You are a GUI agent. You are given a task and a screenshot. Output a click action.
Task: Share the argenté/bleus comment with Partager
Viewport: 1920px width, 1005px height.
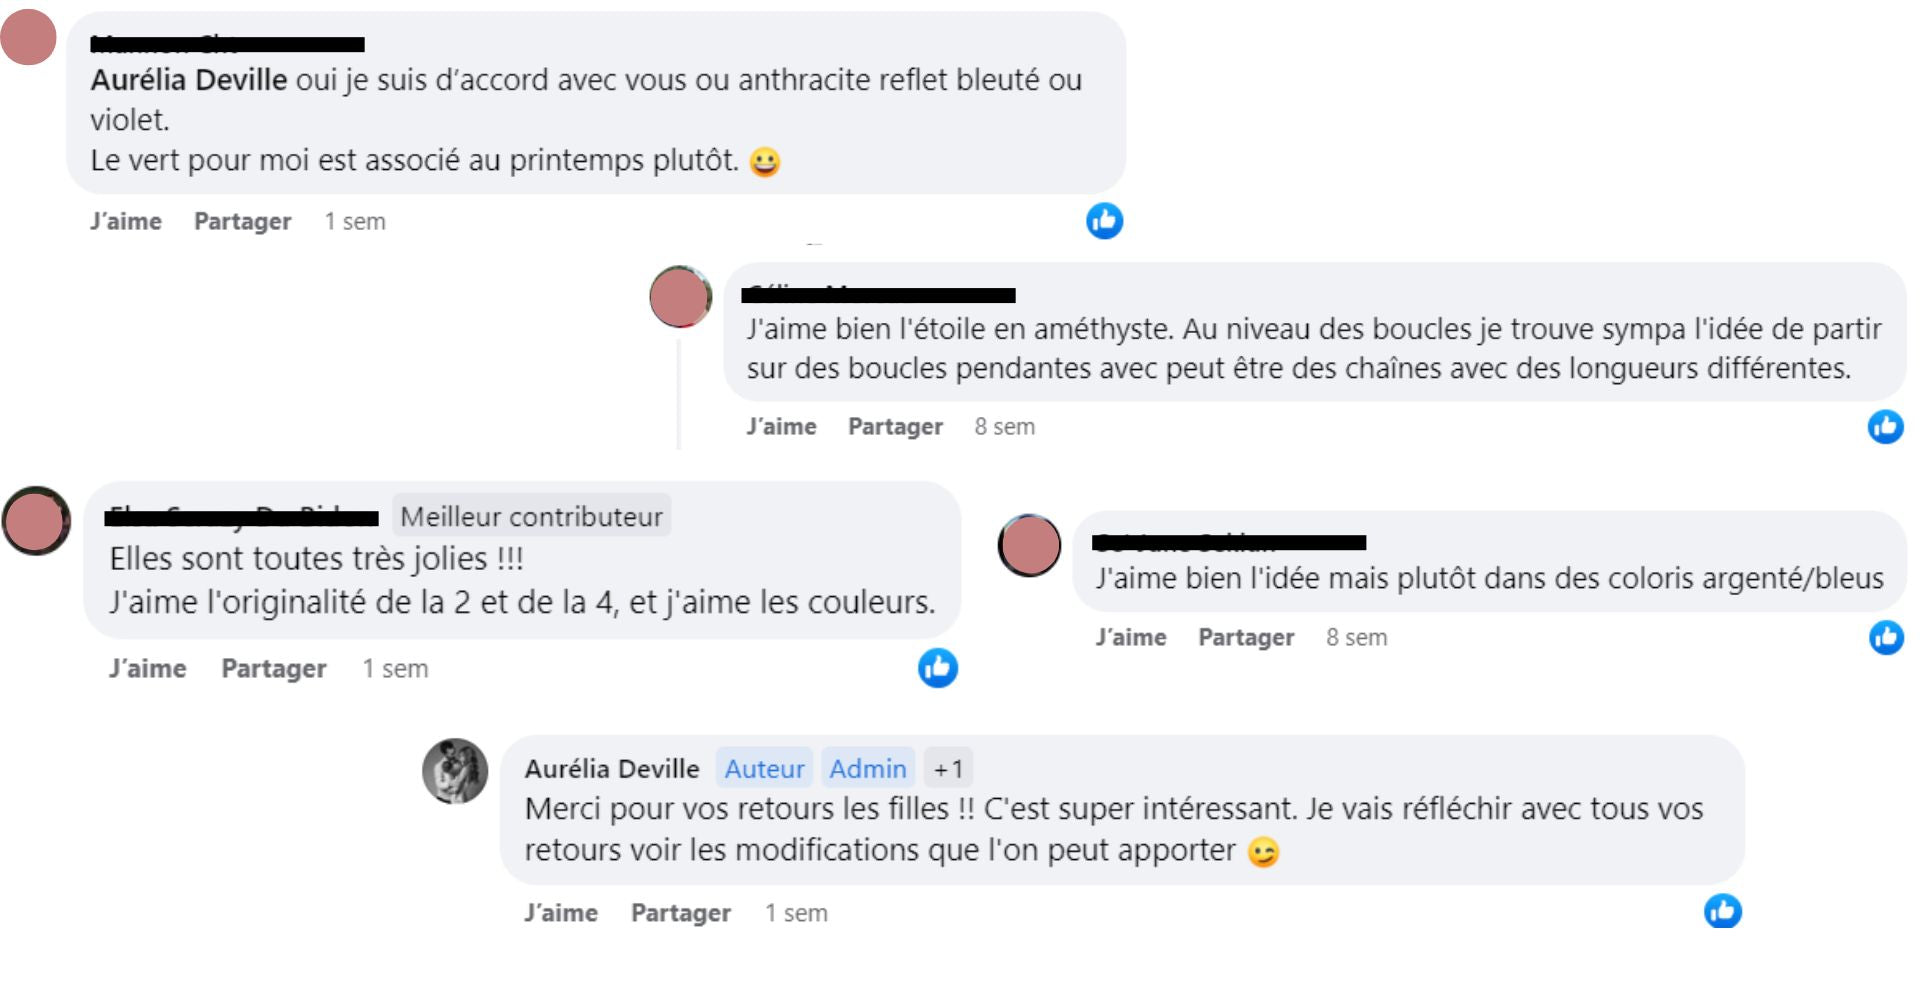click(x=1246, y=637)
